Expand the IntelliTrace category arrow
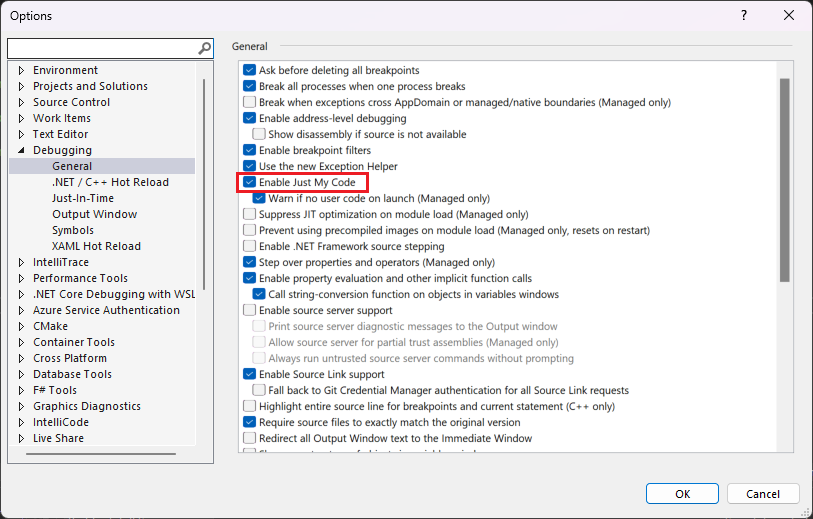 21,262
